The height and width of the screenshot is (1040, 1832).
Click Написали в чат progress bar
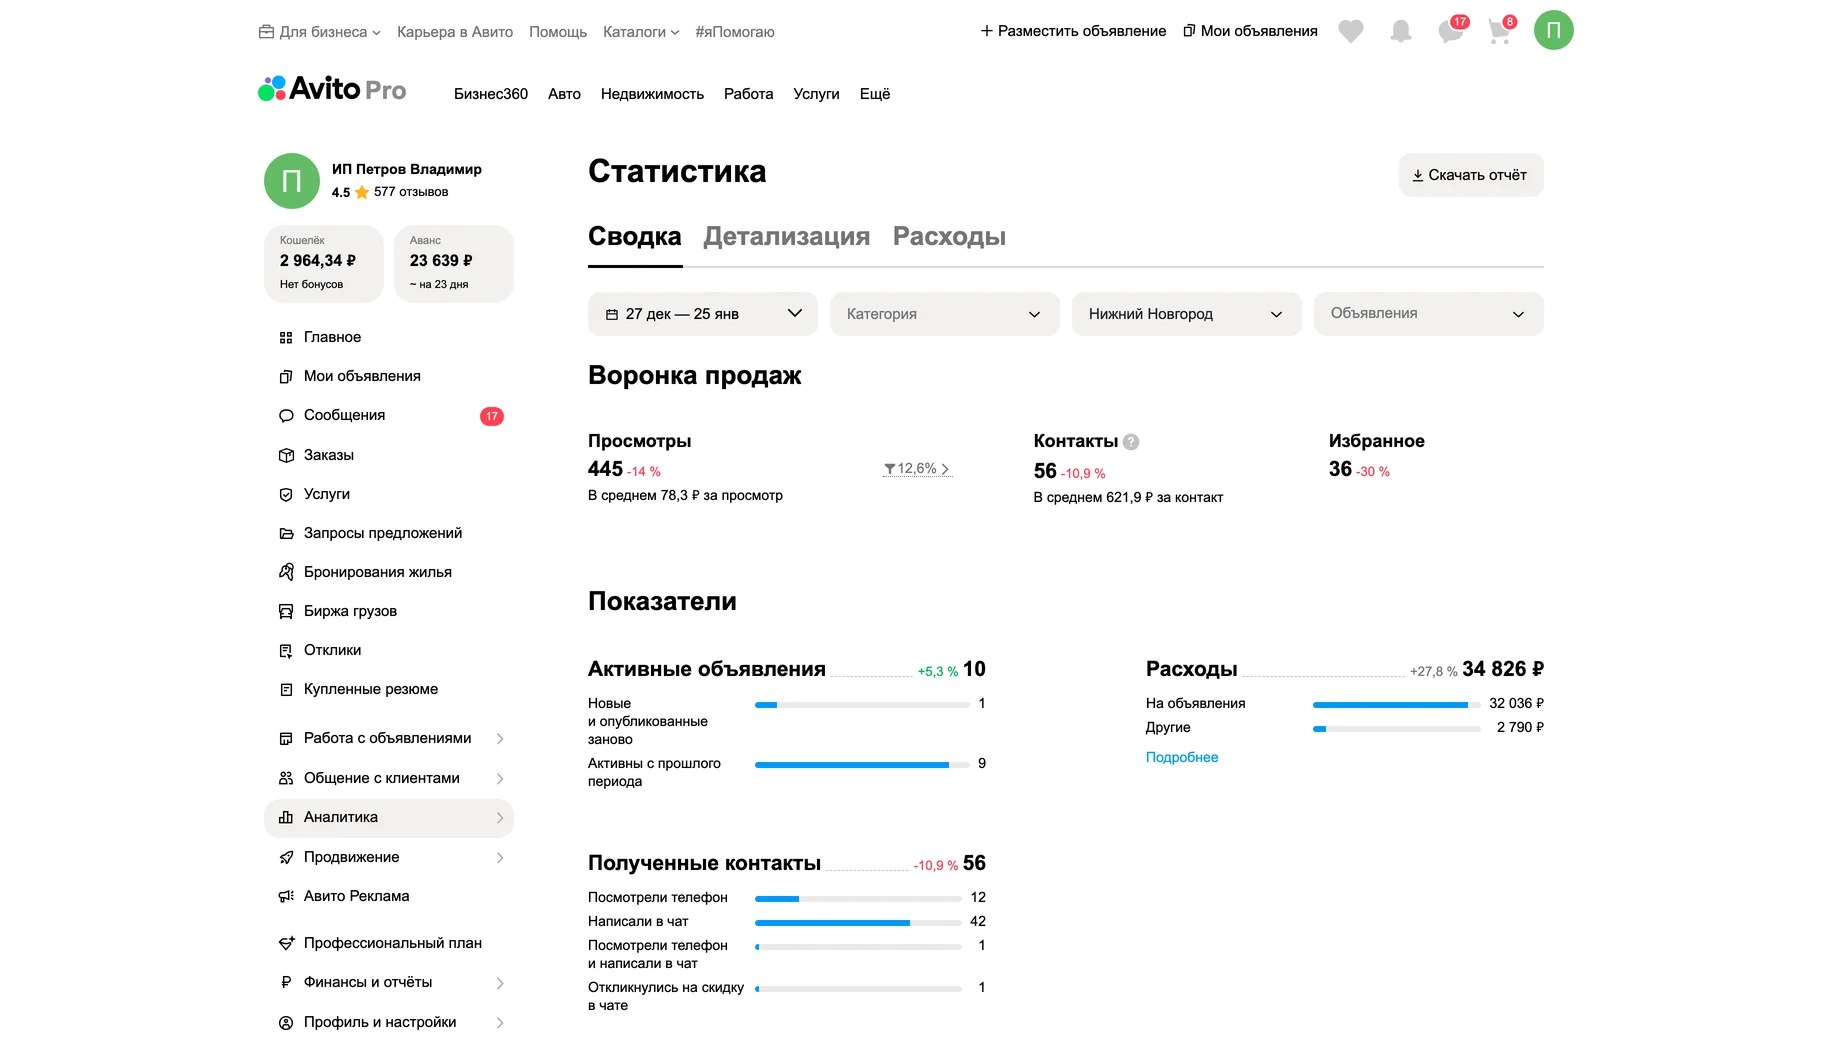(x=858, y=923)
